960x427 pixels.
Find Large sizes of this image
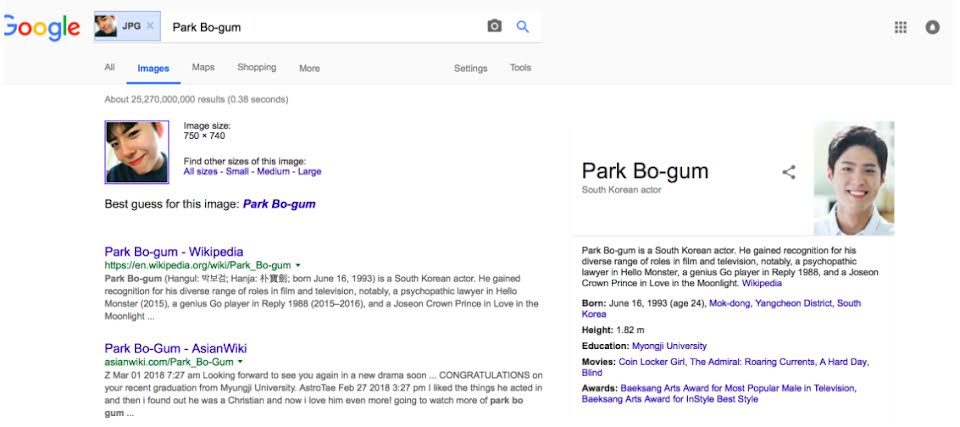(309, 172)
